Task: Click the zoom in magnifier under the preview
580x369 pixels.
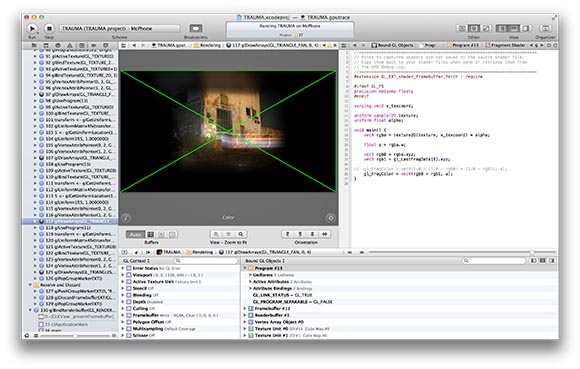Action: click(240, 234)
